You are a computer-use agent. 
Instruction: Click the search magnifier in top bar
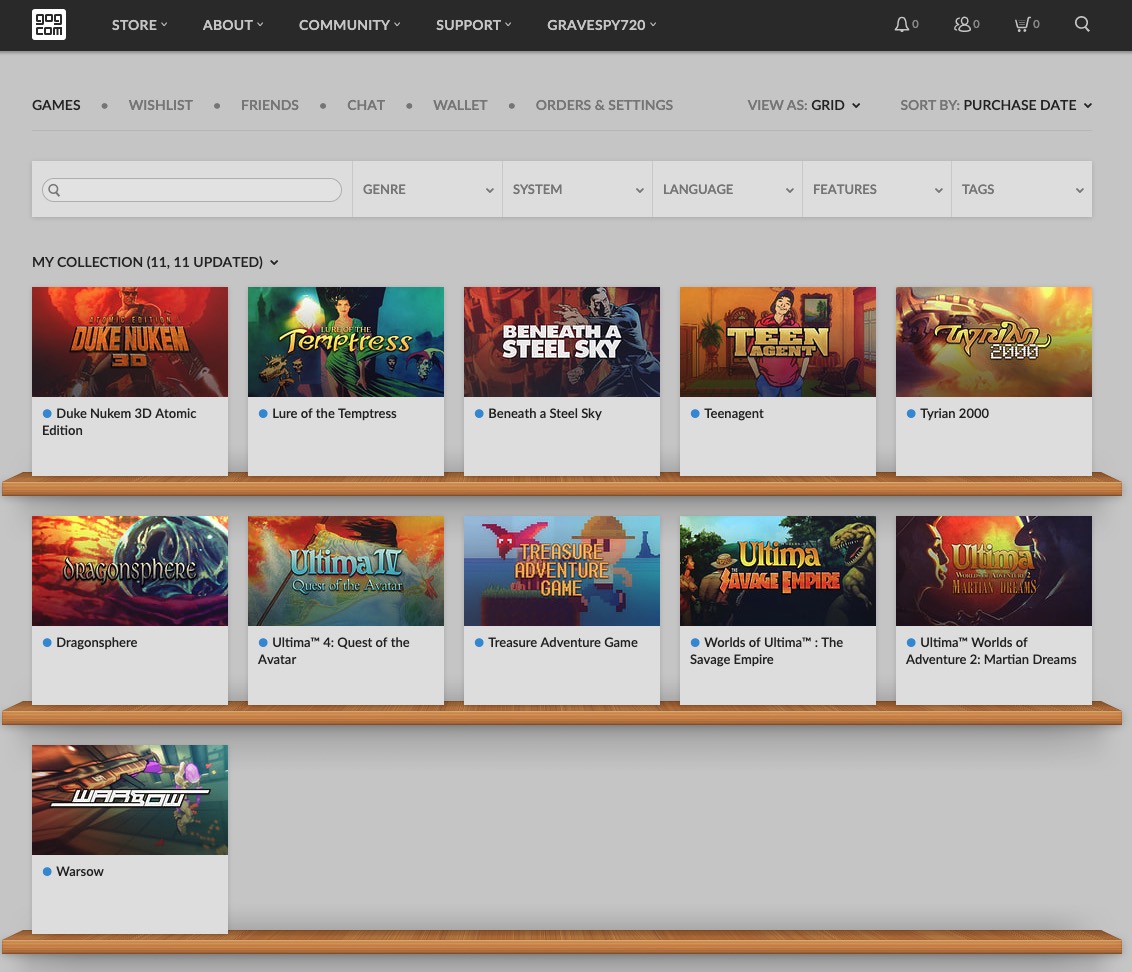pyautogui.click(x=1081, y=24)
